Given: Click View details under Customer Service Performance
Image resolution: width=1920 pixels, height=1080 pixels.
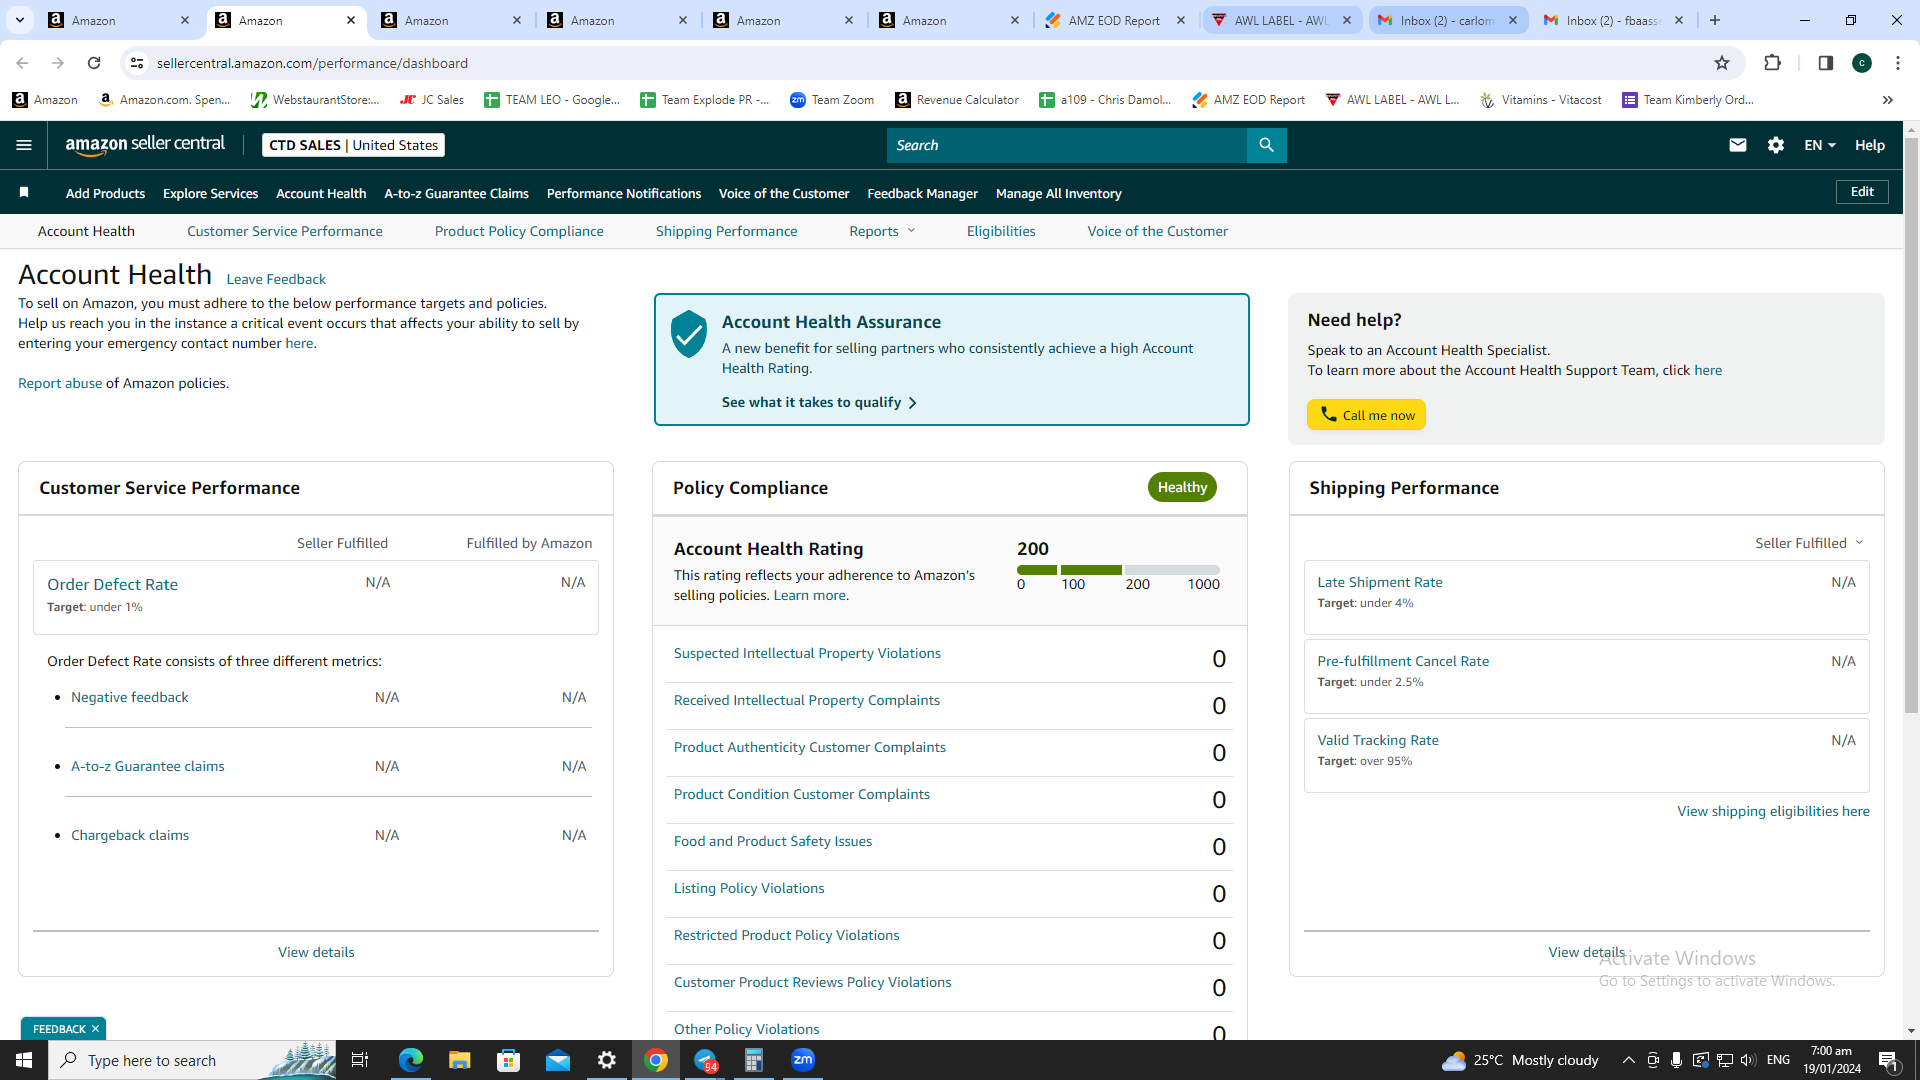Looking at the screenshot, I should click(316, 952).
